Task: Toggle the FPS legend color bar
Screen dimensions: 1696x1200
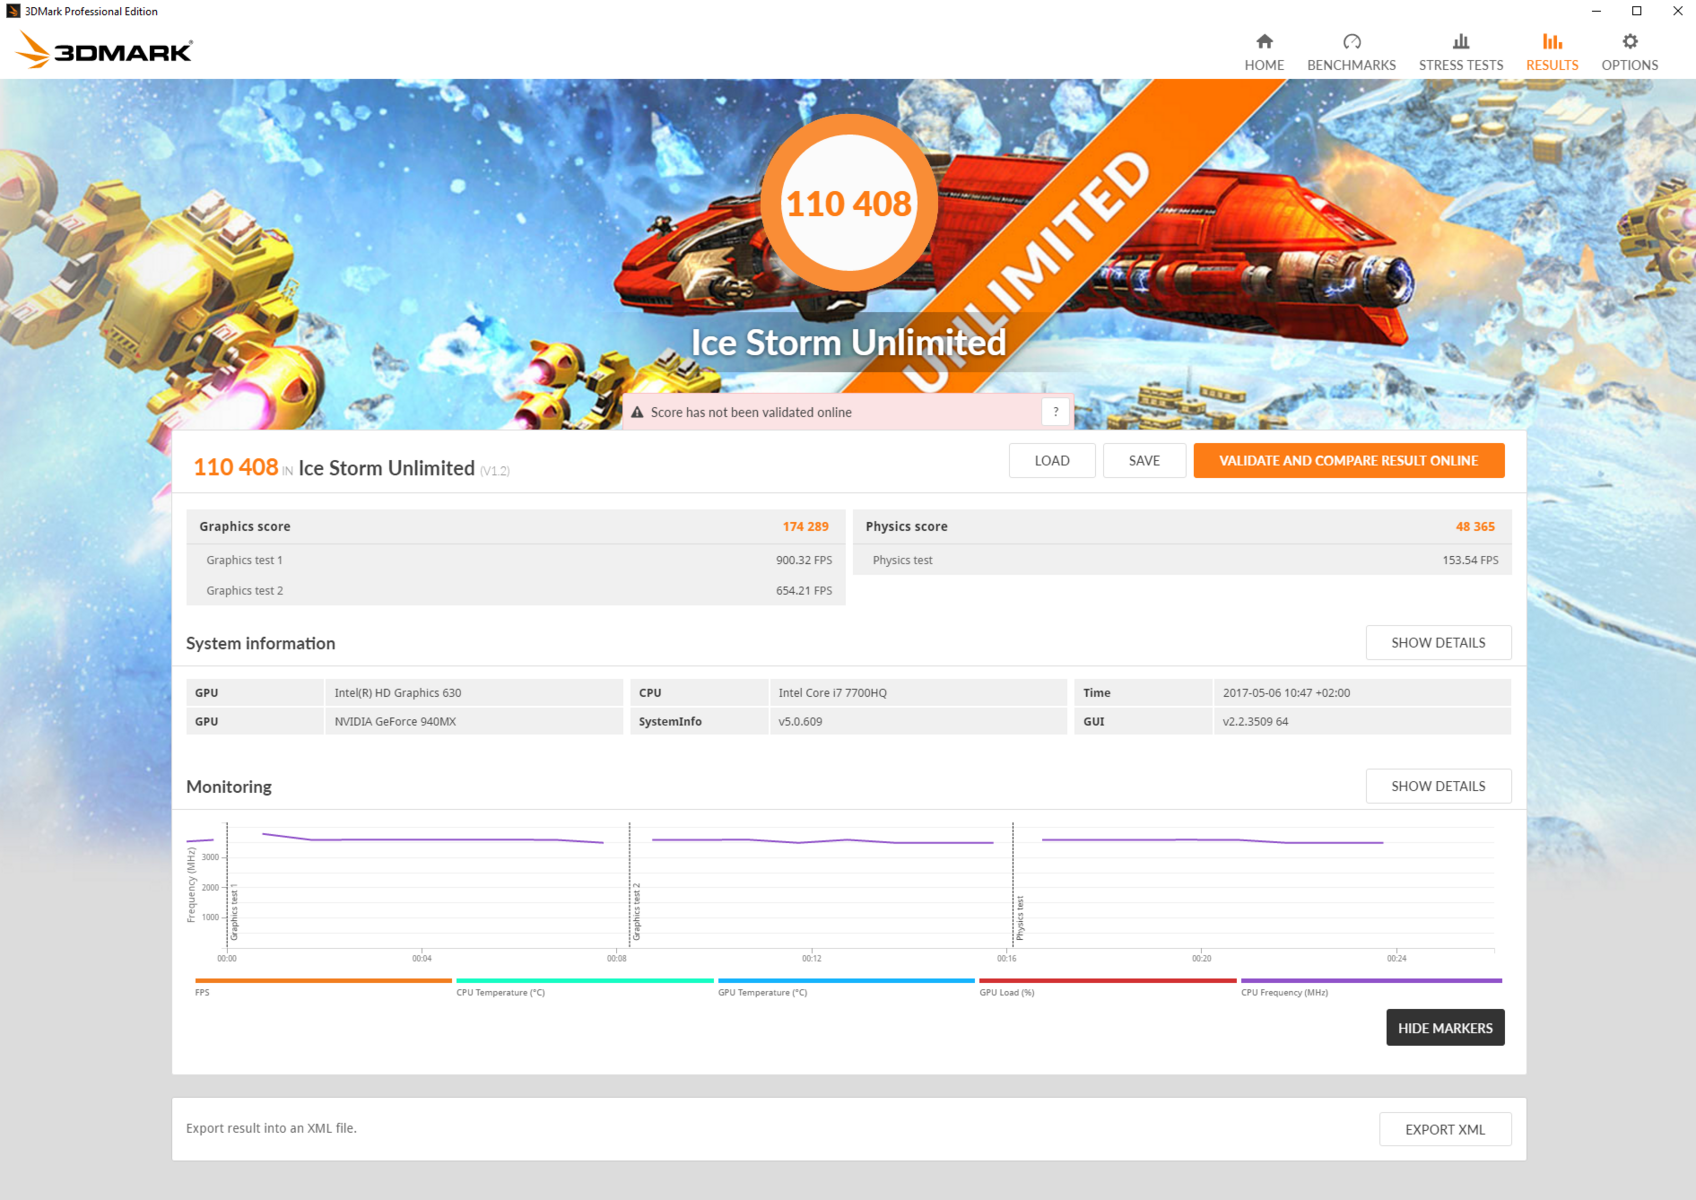Action: tap(324, 981)
